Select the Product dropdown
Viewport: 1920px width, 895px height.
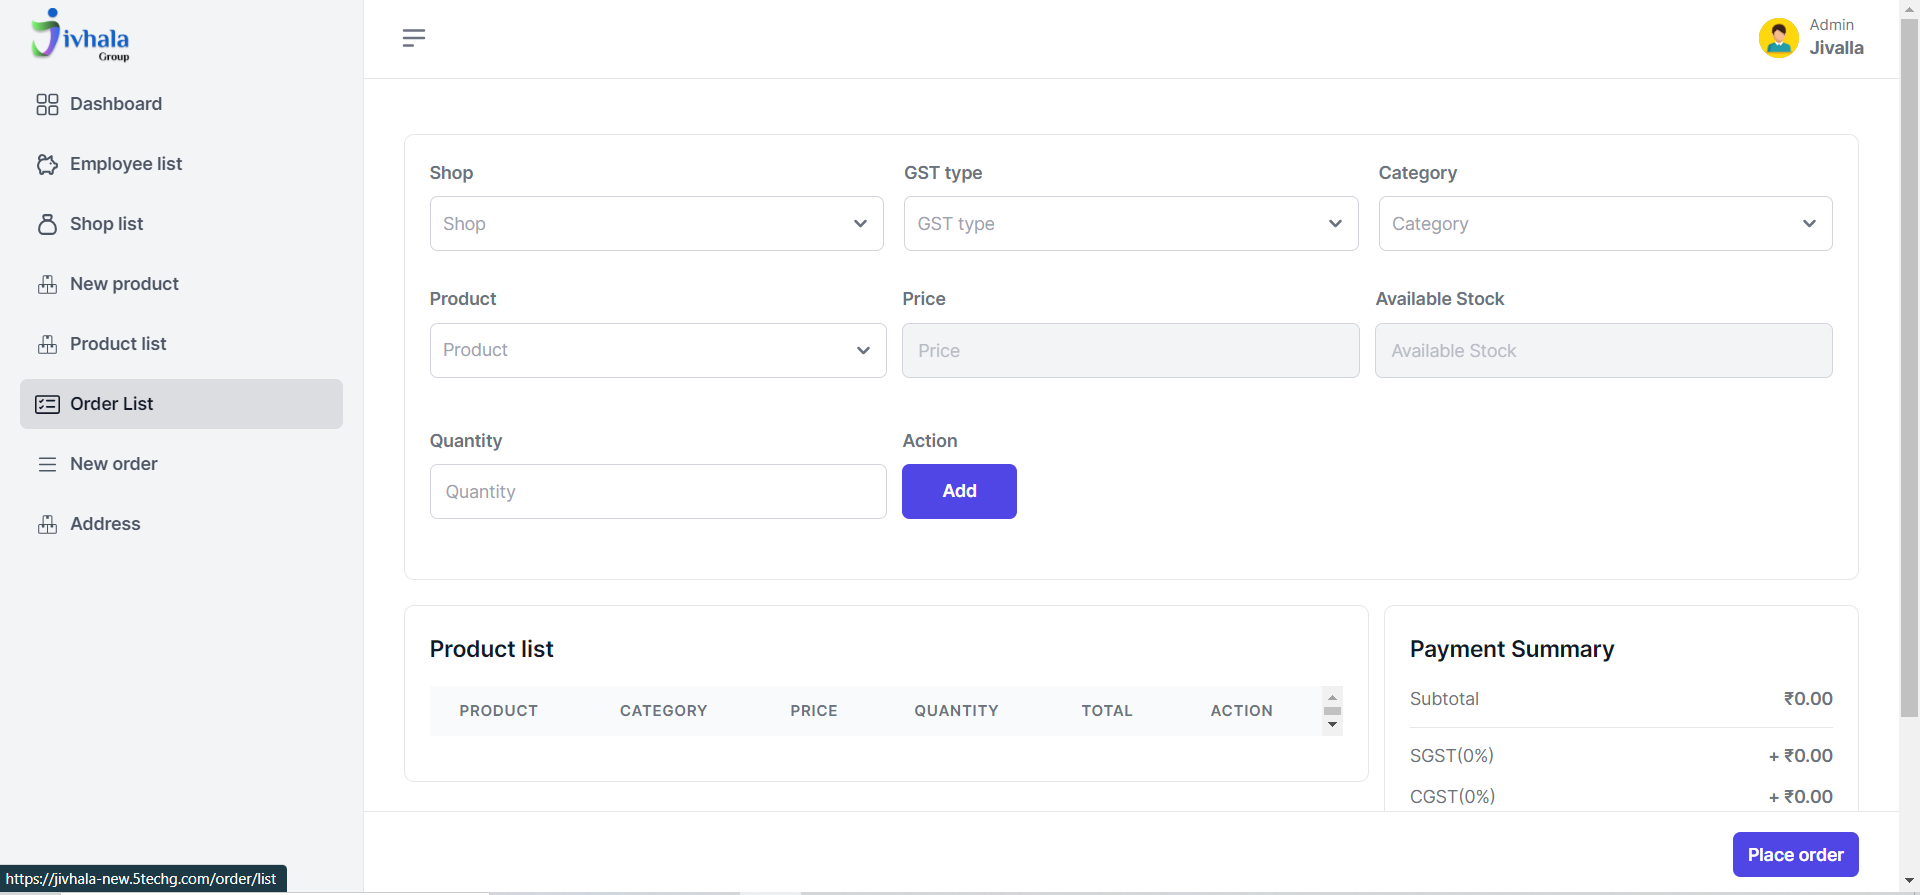click(x=657, y=350)
